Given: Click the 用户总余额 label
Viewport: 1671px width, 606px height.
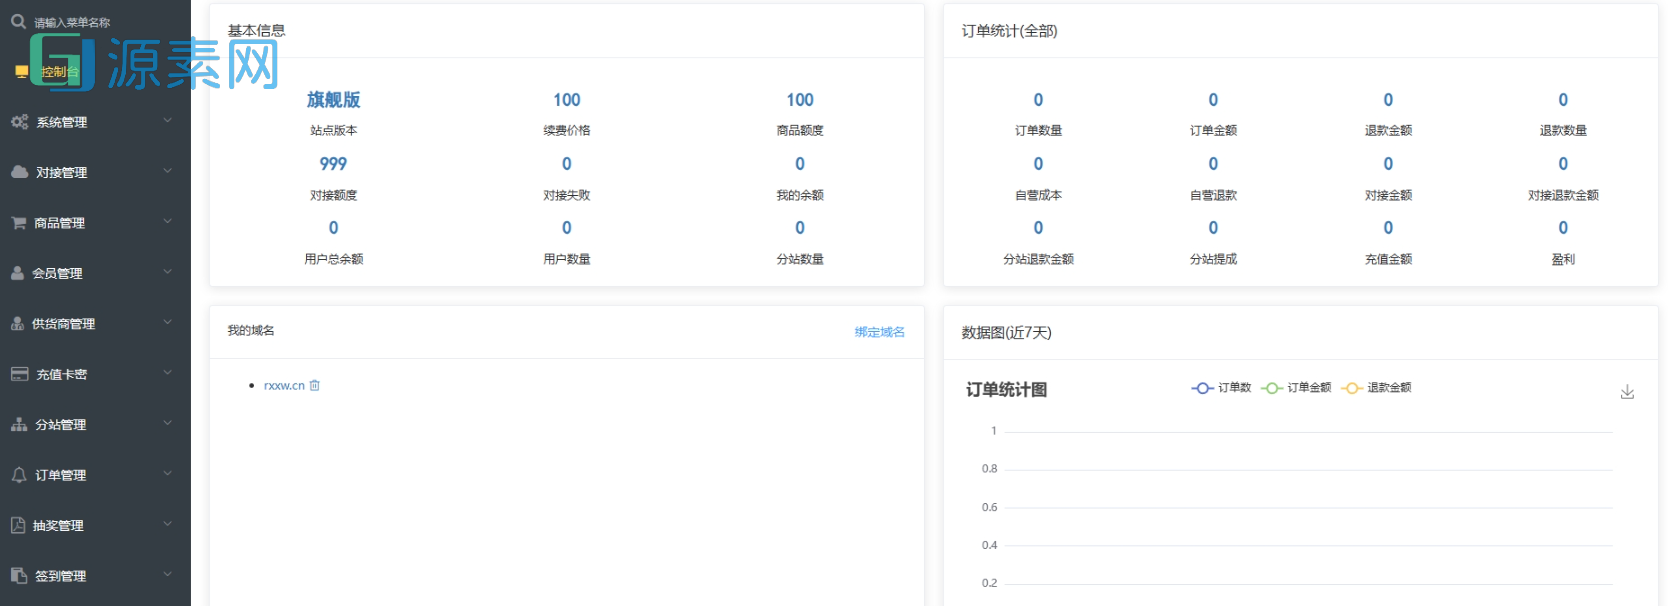Looking at the screenshot, I should pos(333,259).
